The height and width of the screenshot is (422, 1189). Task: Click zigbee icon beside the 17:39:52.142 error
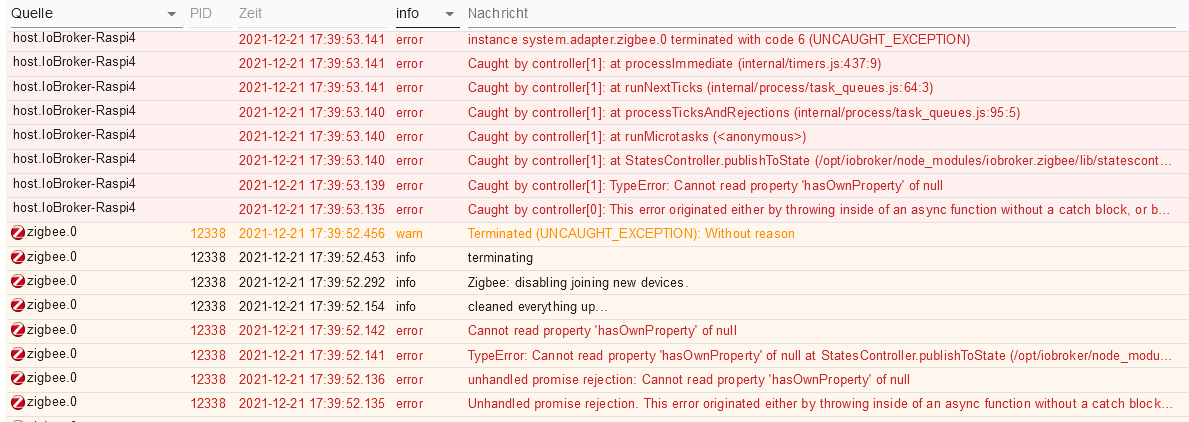(x=18, y=330)
